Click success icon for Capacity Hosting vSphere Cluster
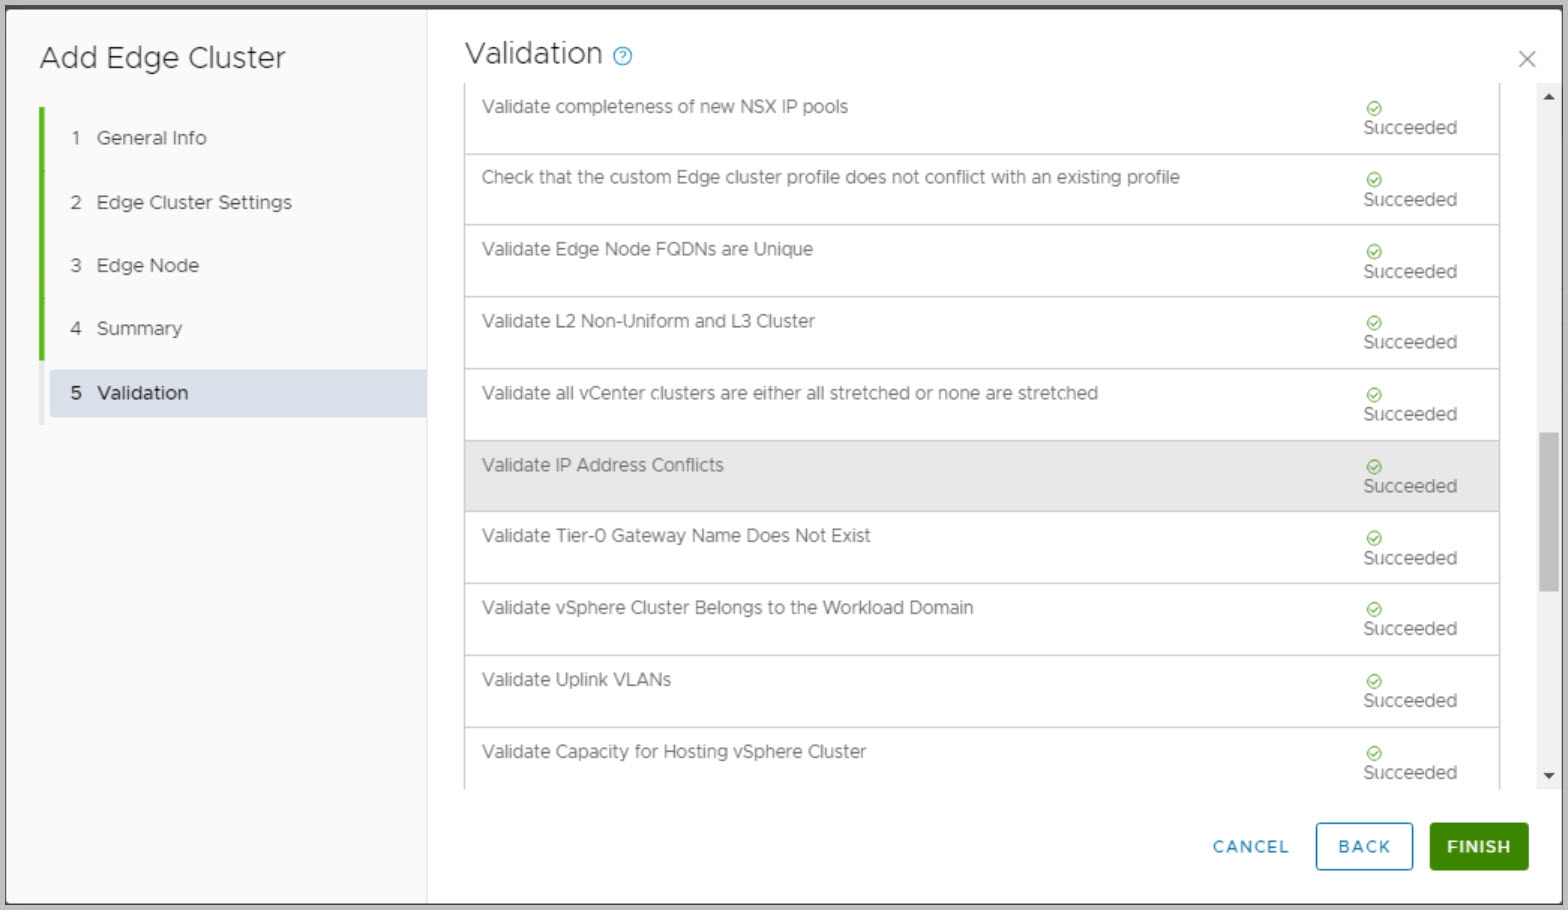 (1374, 753)
